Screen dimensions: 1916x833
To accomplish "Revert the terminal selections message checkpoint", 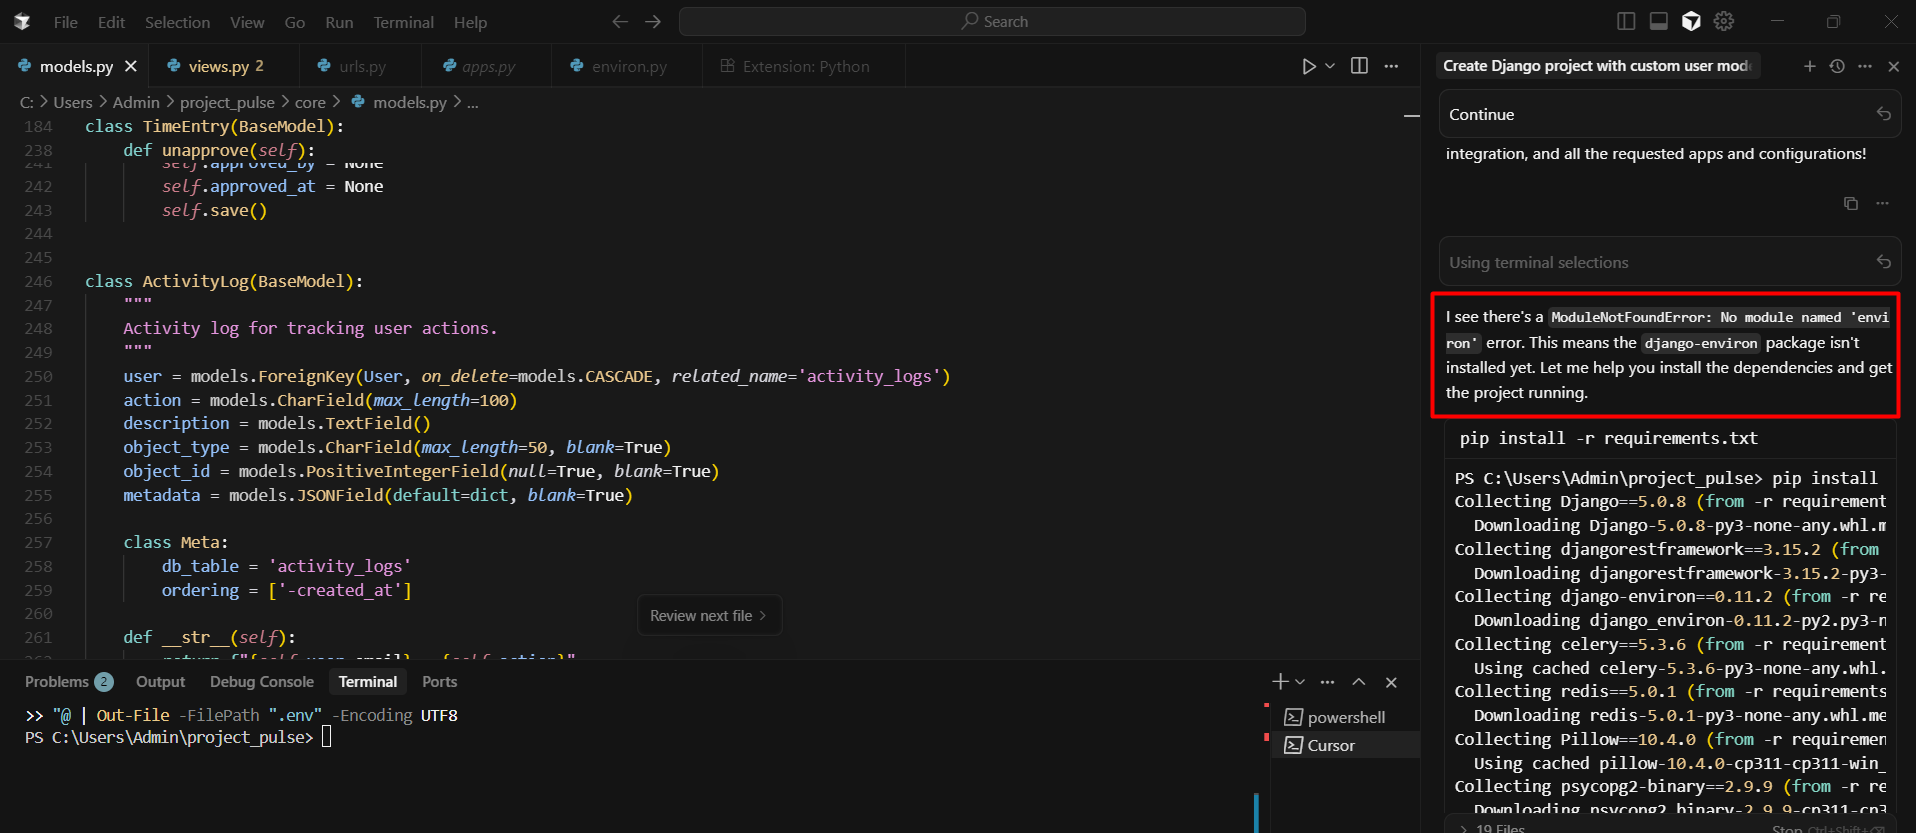I will (x=1883, y=262).
